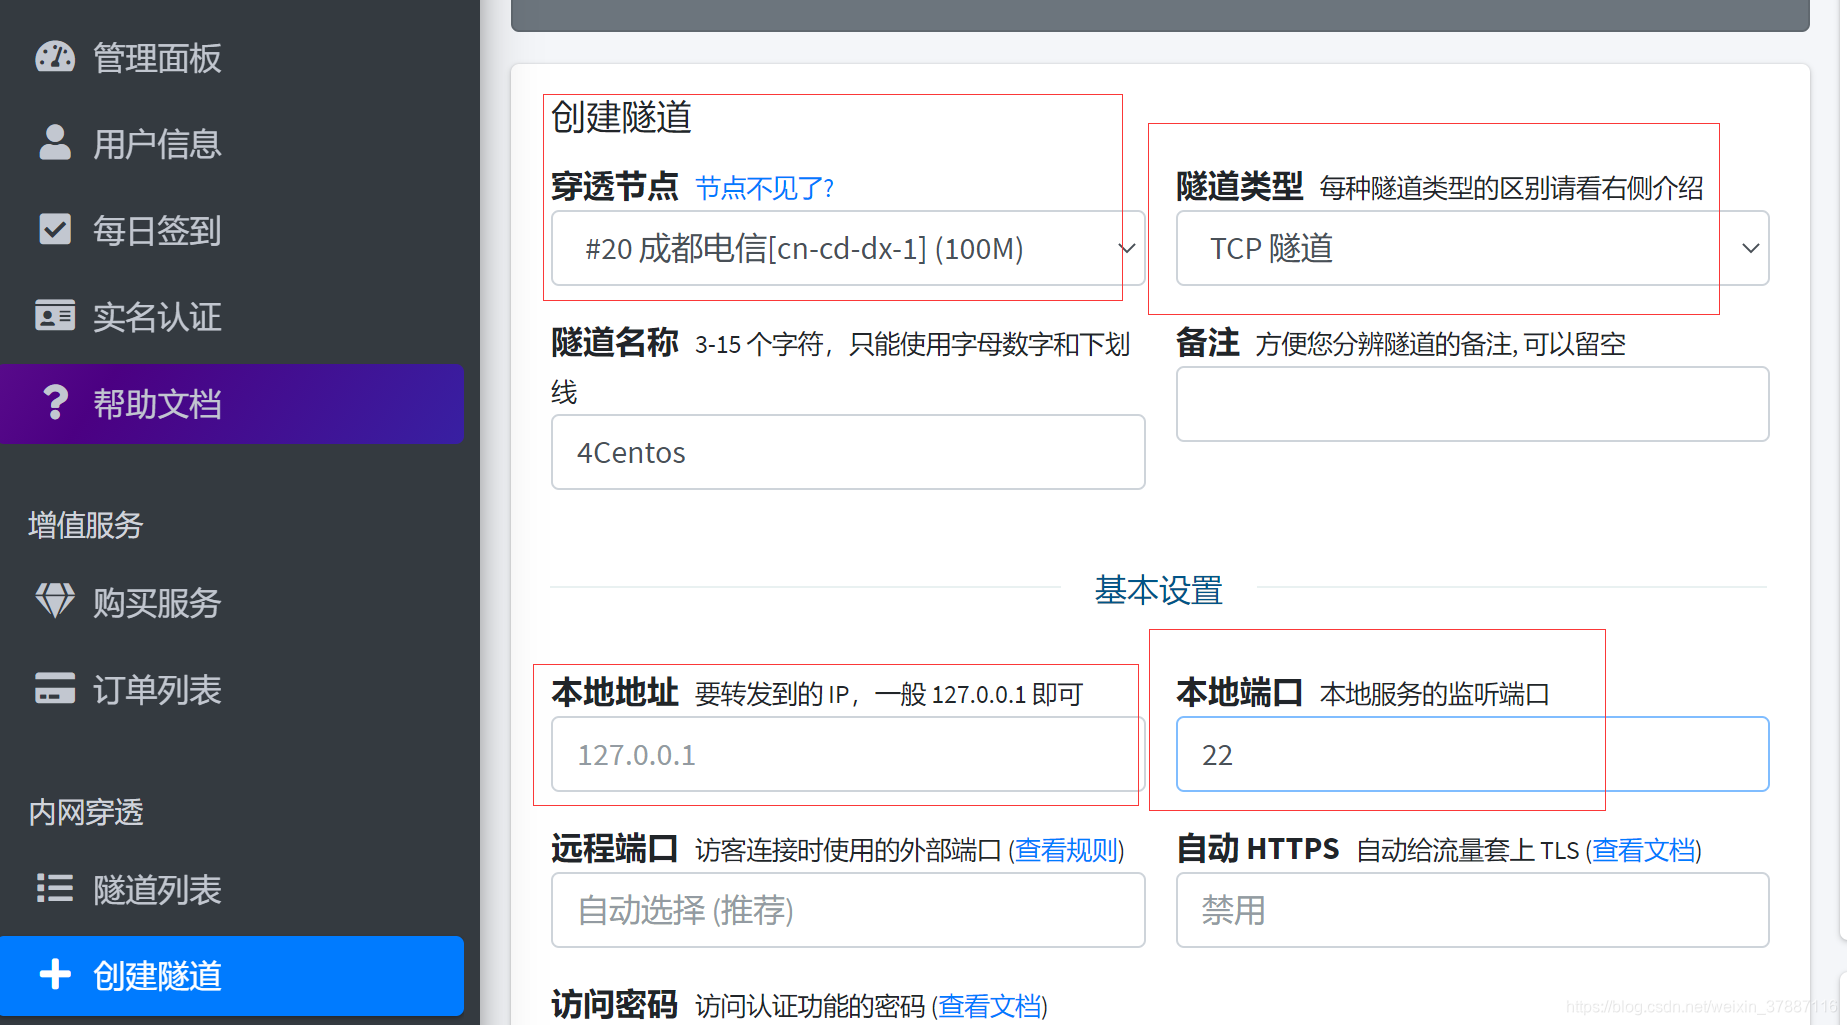Open 隧道列表 in the sidebar
The image size is (1847, 1025).
pyautogui.click(x=232, y=889)
